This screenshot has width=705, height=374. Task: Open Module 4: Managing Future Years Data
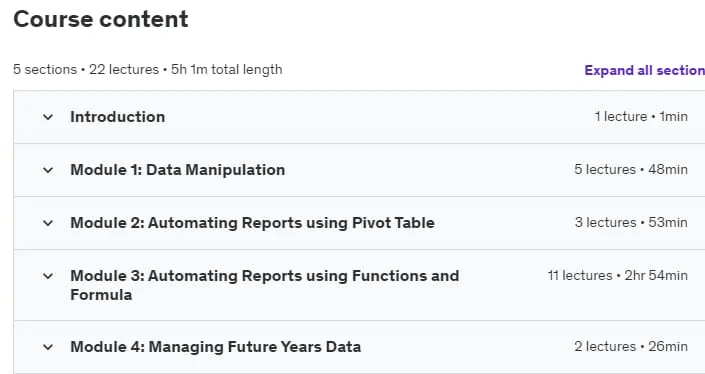215,347
